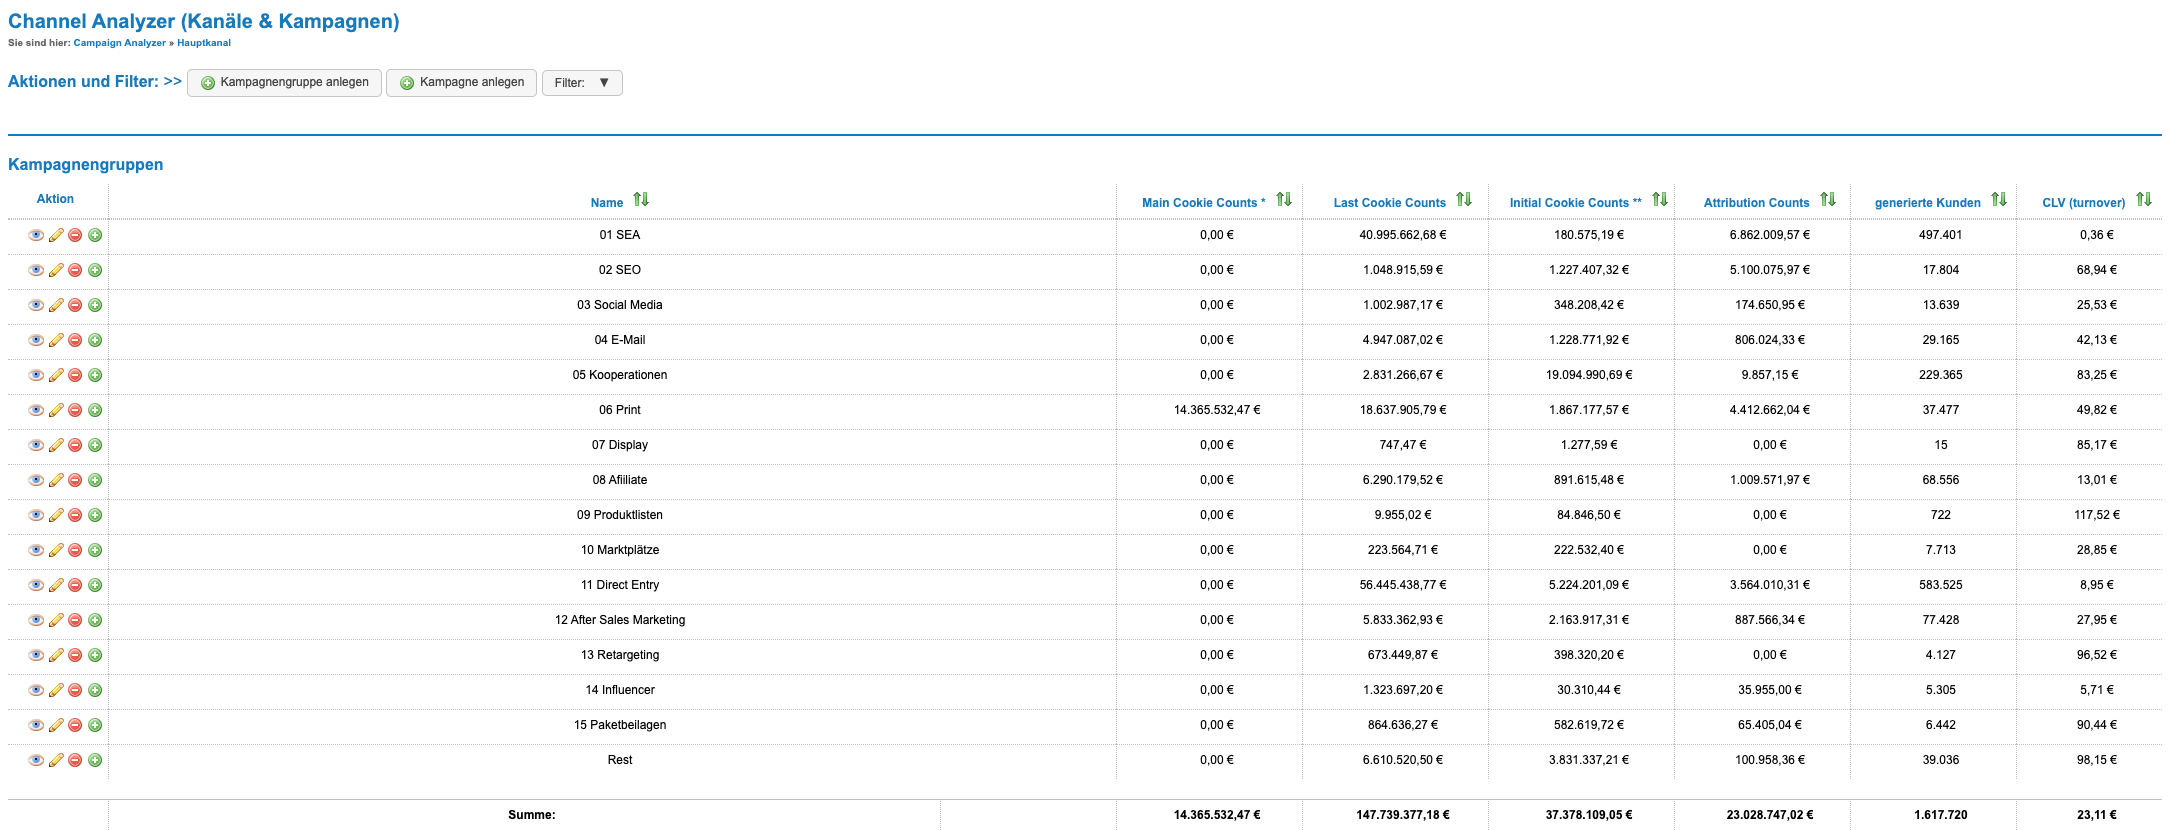The height and width of the screenshot is (830, 2173).
Task: Click the 11 Direct Entry name cell
Action: (620, 585)
